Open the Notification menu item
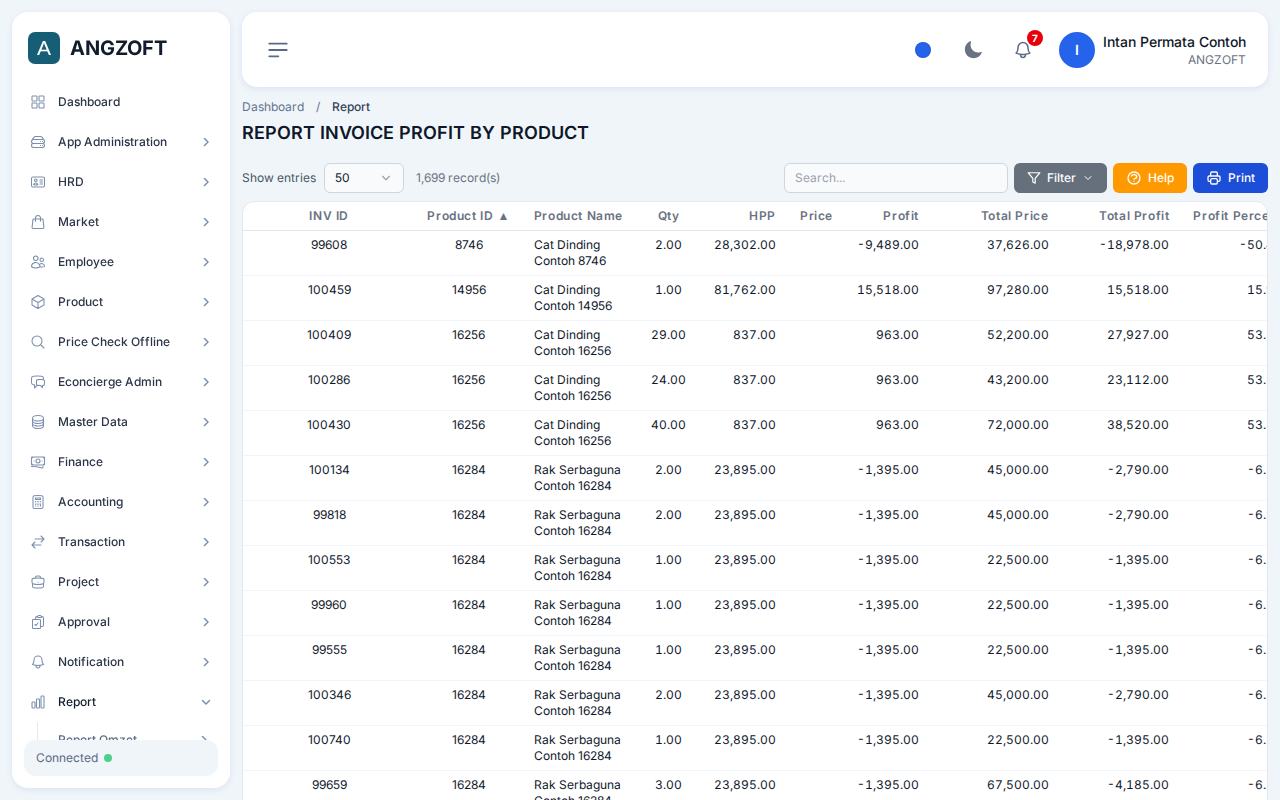The width and height of the screenshot is (1280, 800). [x=121, y=662]
